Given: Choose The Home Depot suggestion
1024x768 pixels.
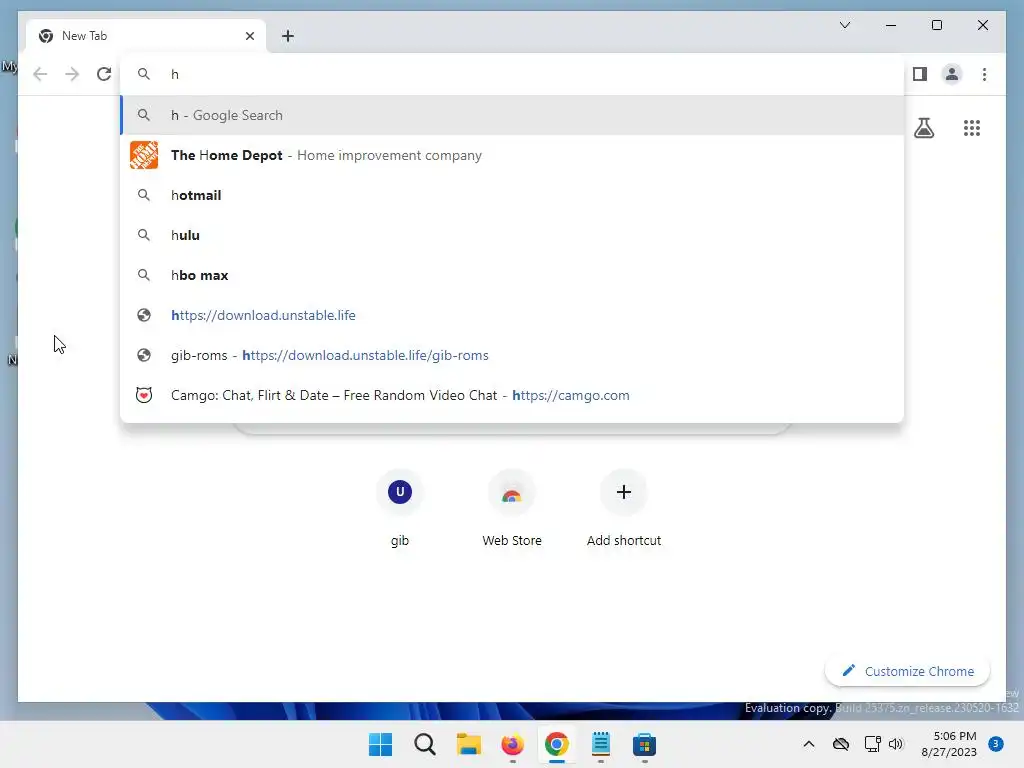Looking at the screenshot, I should [x=512, y=155].
